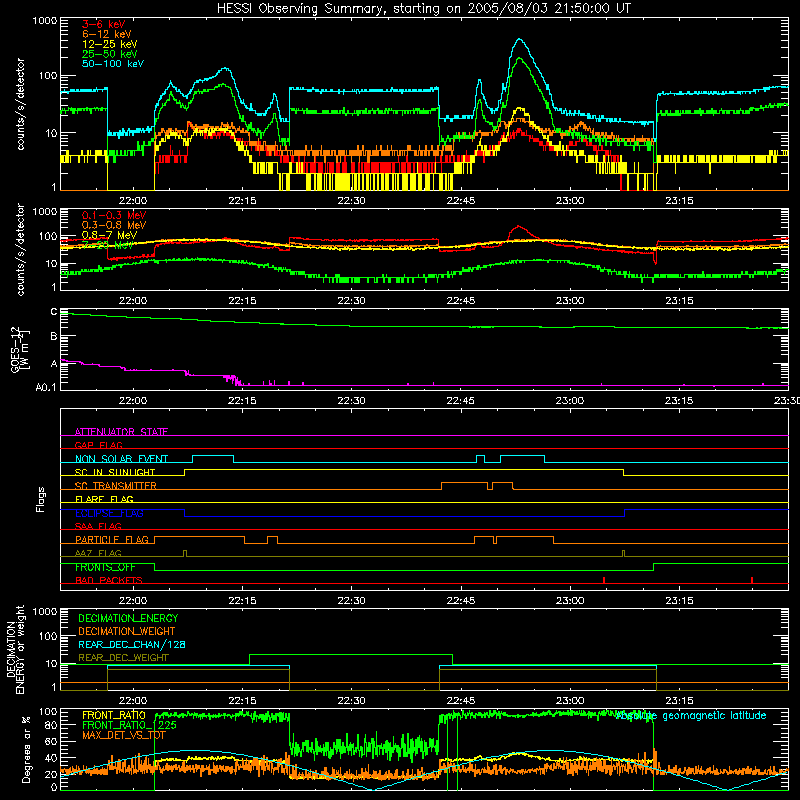Select the 50-100 keV legend label
The height and width of the screenshot is (800, 800).
coord(113,64)
